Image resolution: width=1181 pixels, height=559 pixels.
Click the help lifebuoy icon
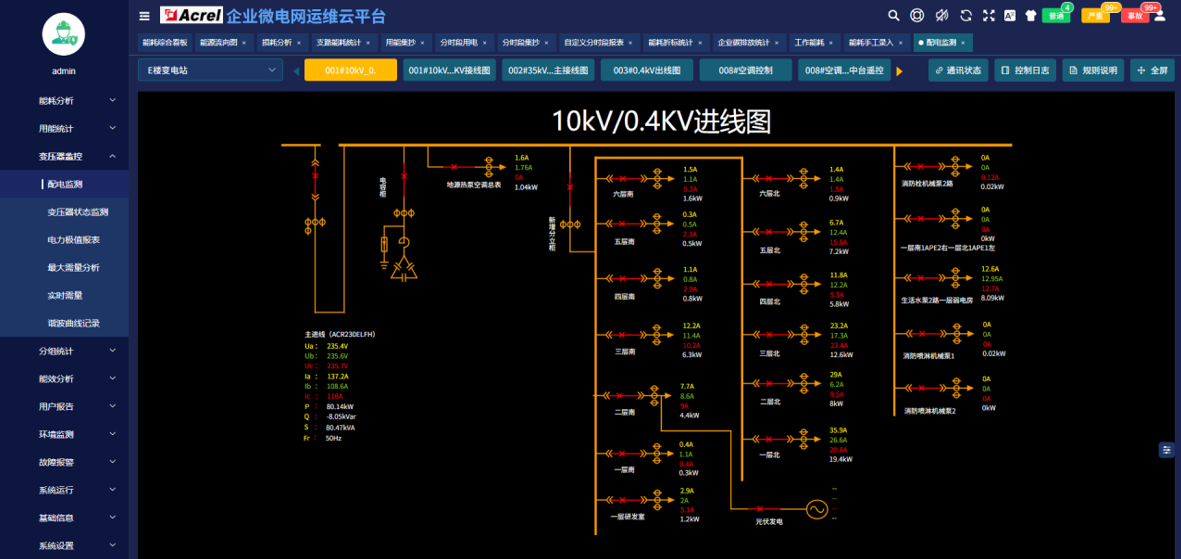917,15
